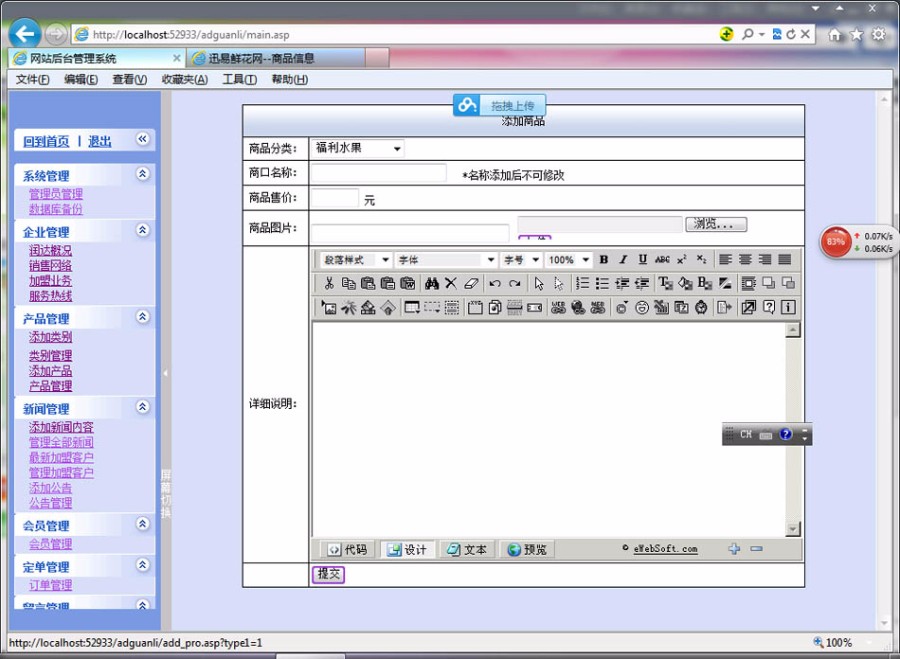
Task: Toggle bold formatting in the editor
Action: pyautogui.click(x=601, y=260)
